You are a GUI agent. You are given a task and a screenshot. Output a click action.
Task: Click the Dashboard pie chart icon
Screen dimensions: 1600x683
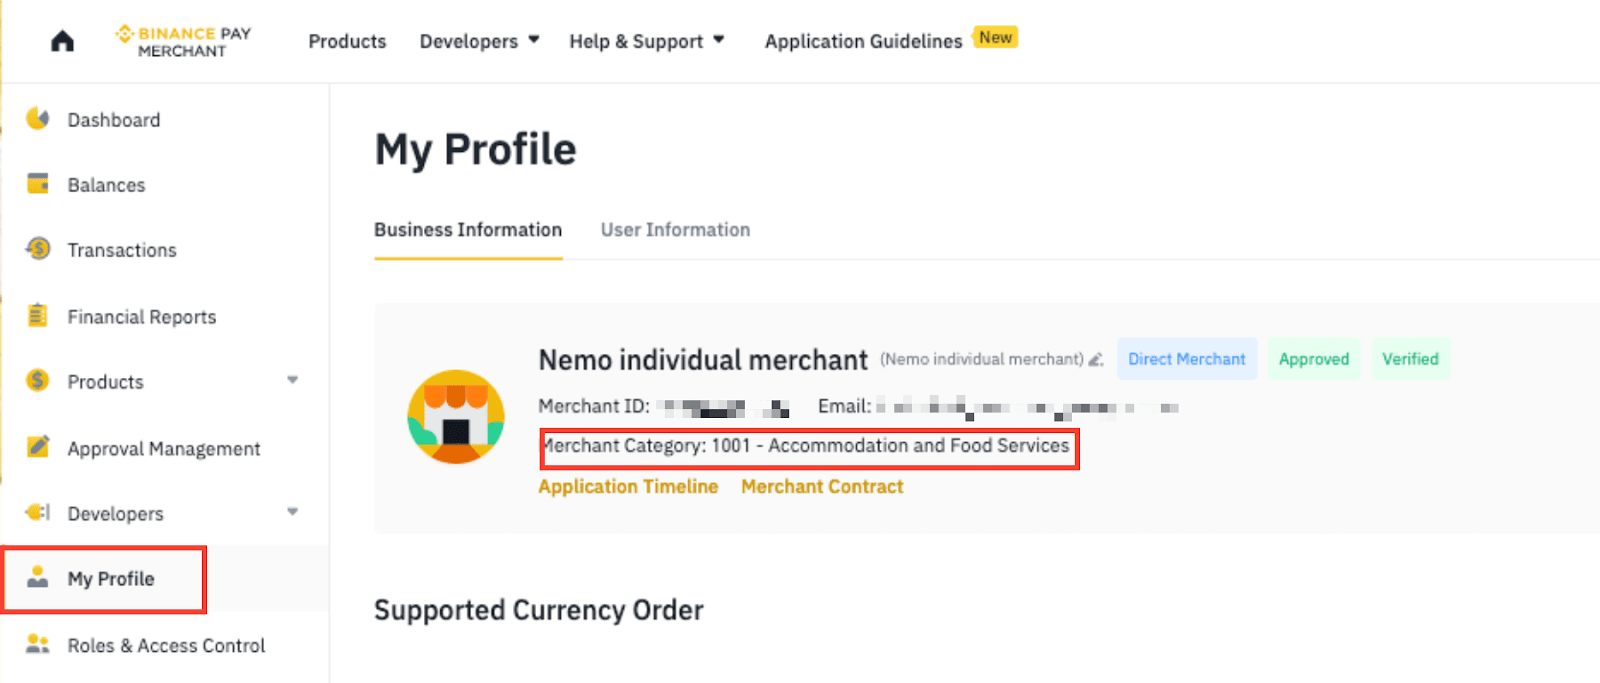(38, 119)
